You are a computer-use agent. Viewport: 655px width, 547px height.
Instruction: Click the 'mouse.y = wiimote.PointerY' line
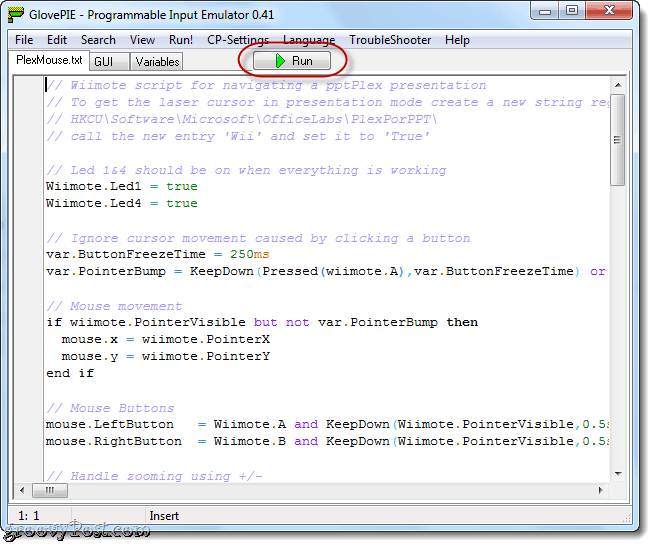pos(166,356)
